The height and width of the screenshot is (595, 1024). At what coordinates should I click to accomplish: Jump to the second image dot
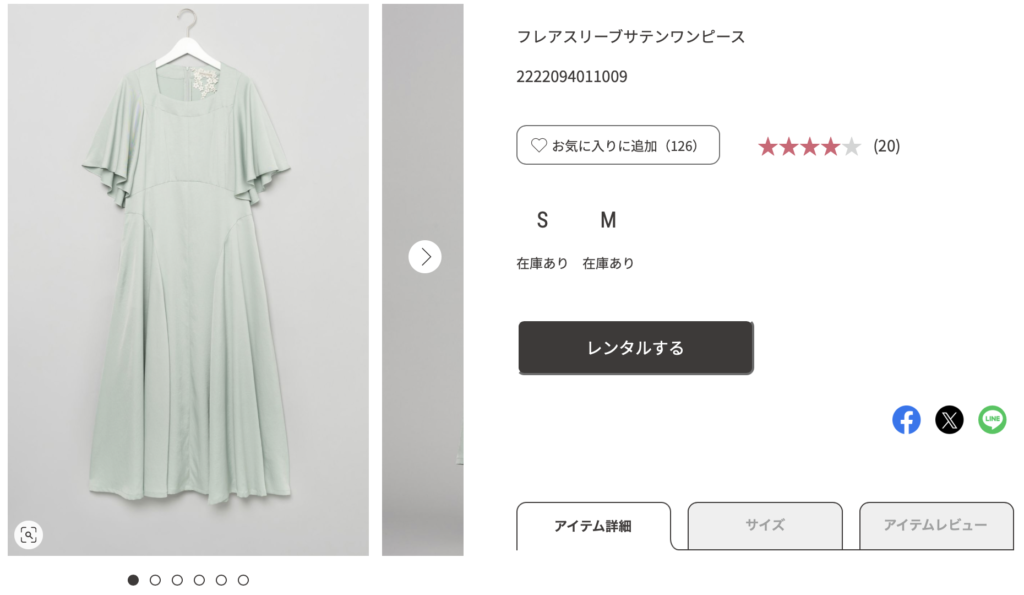[x=155, y=580]
